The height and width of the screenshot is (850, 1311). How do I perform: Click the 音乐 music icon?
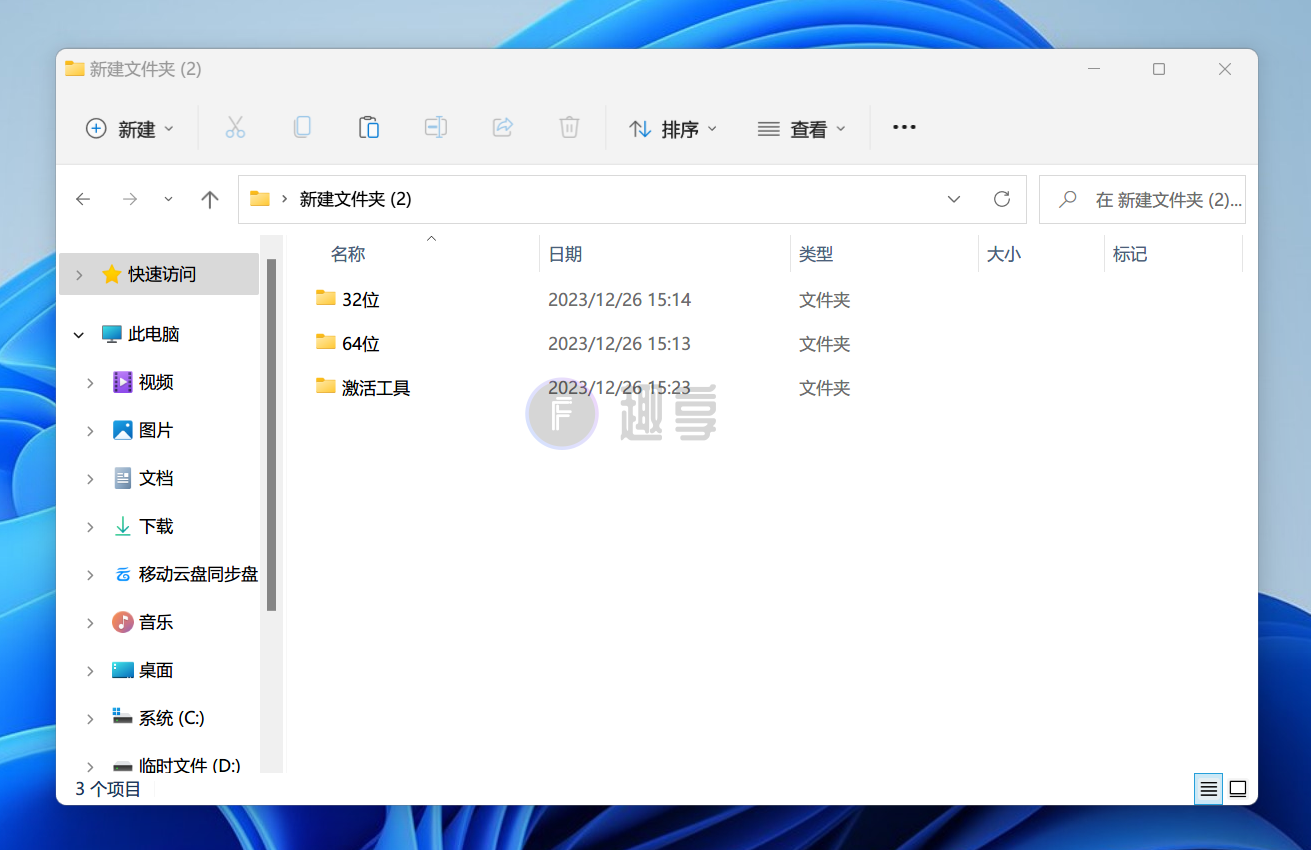[122, 622]
